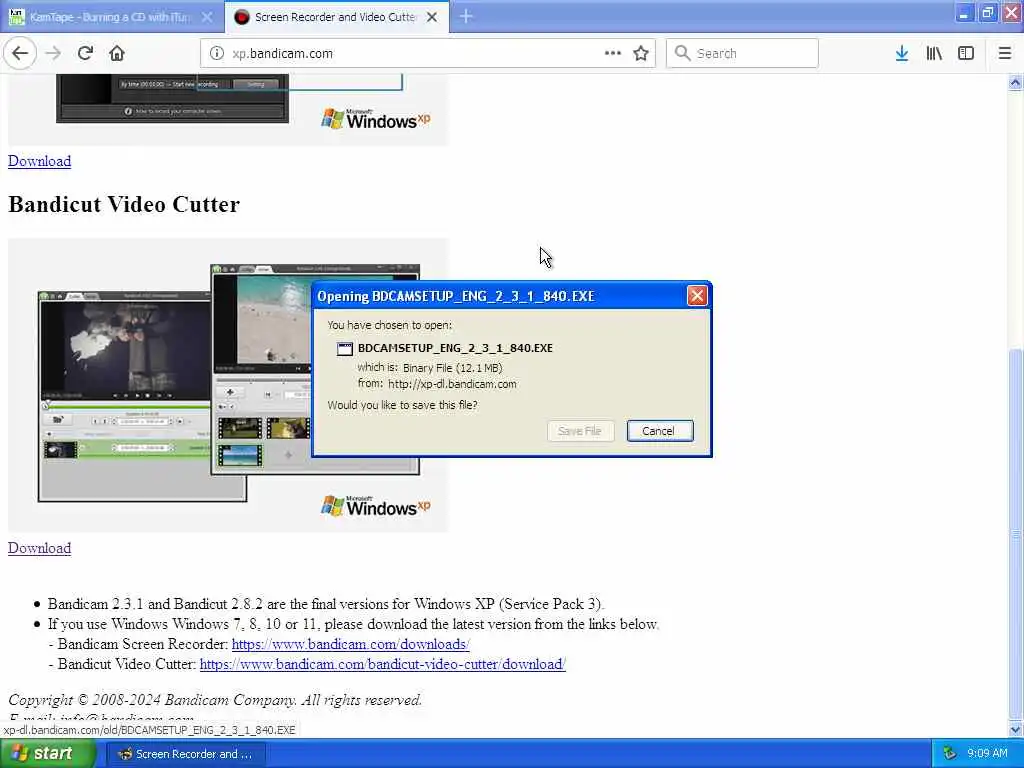The width and height of the screenshot is (1024, 768).
Task: Click the taskbar clock 9:09 AM
Action: (987, 754)
